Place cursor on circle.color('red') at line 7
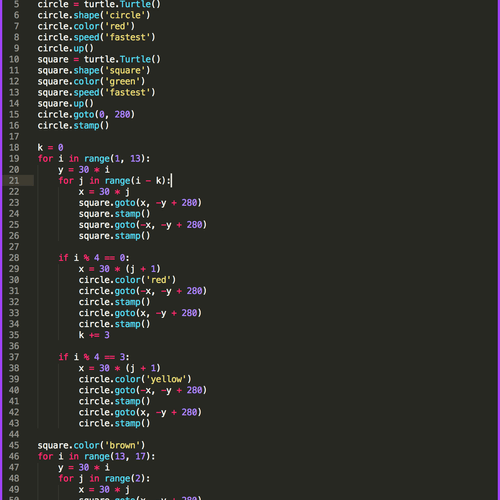This screenshot has width=500, height=500. point(86,26)
